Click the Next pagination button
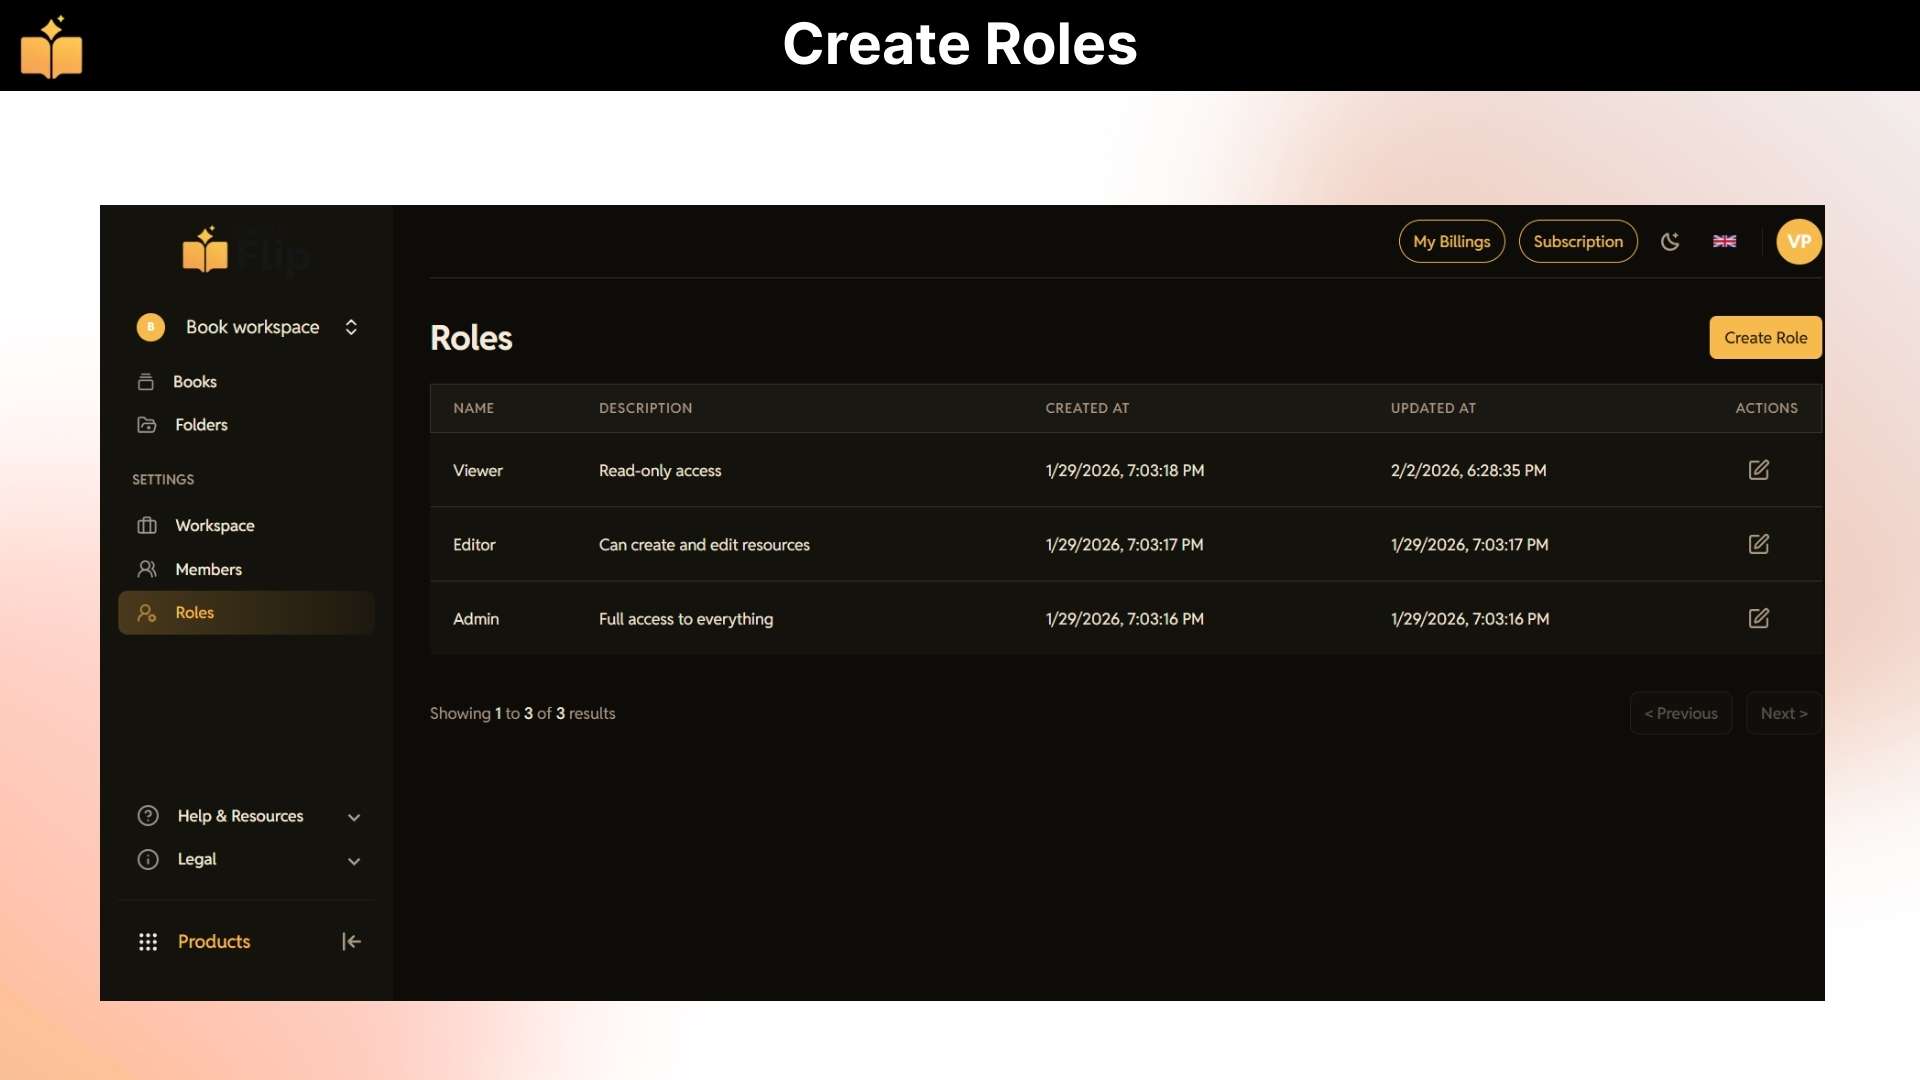Viewport: 1920px width, 1080px height. click(1783, 713)
